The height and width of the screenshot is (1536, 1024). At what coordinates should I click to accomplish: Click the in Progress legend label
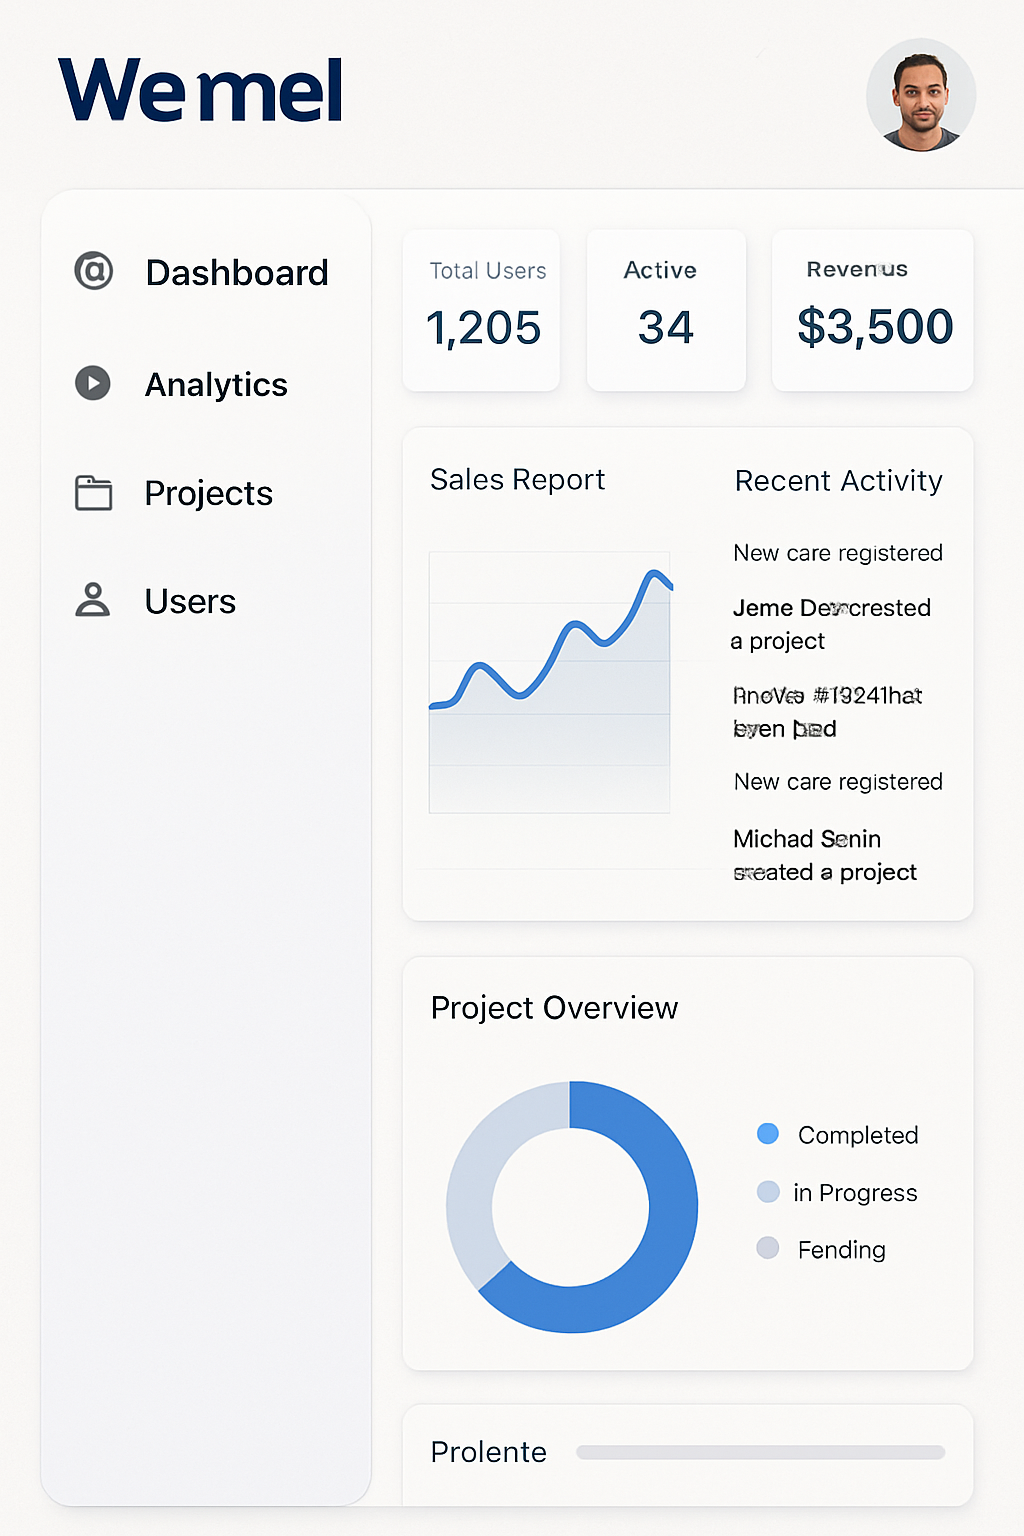(855, 1193)
